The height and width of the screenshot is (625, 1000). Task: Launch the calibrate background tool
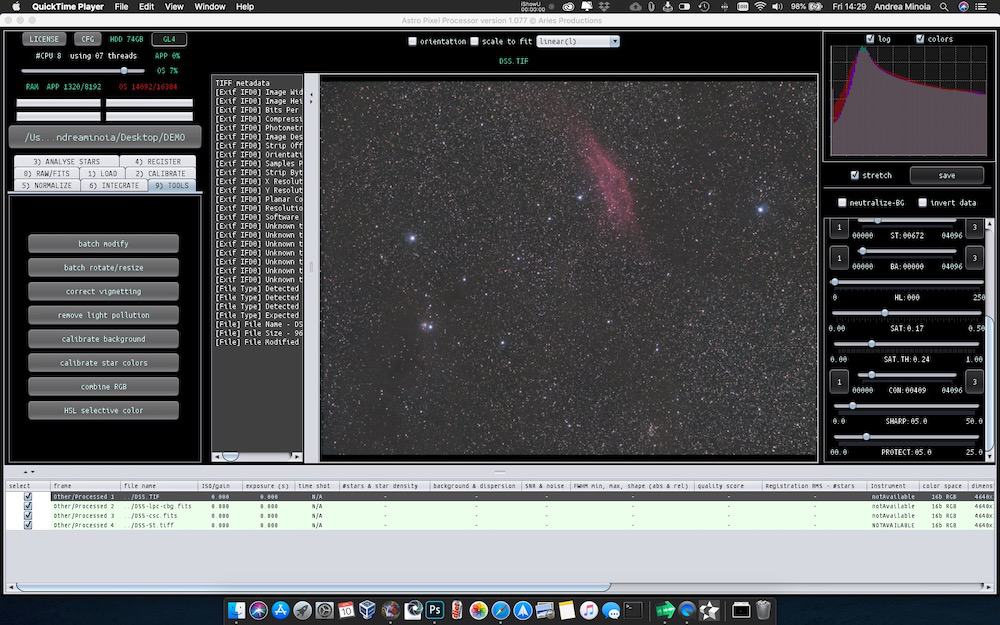(105, 339)
